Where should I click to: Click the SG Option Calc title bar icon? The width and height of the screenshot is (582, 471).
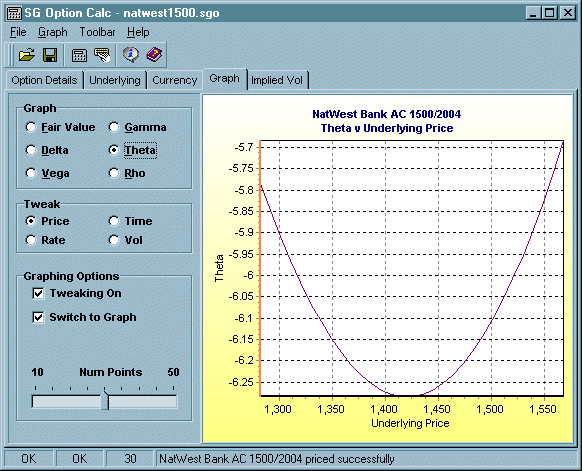14,13
